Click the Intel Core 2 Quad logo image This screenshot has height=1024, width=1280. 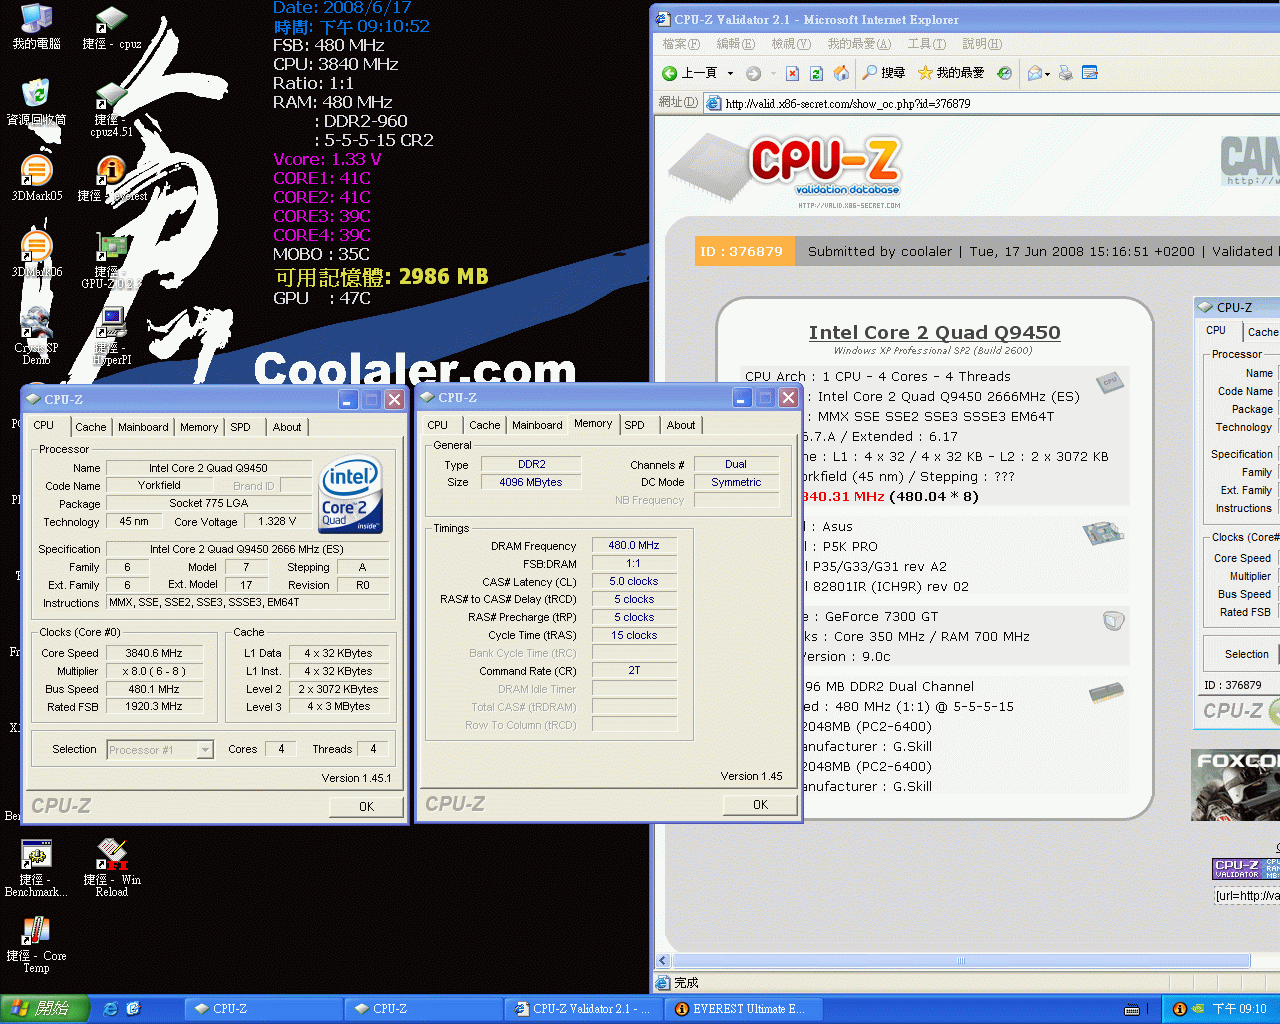pos(350,495)
